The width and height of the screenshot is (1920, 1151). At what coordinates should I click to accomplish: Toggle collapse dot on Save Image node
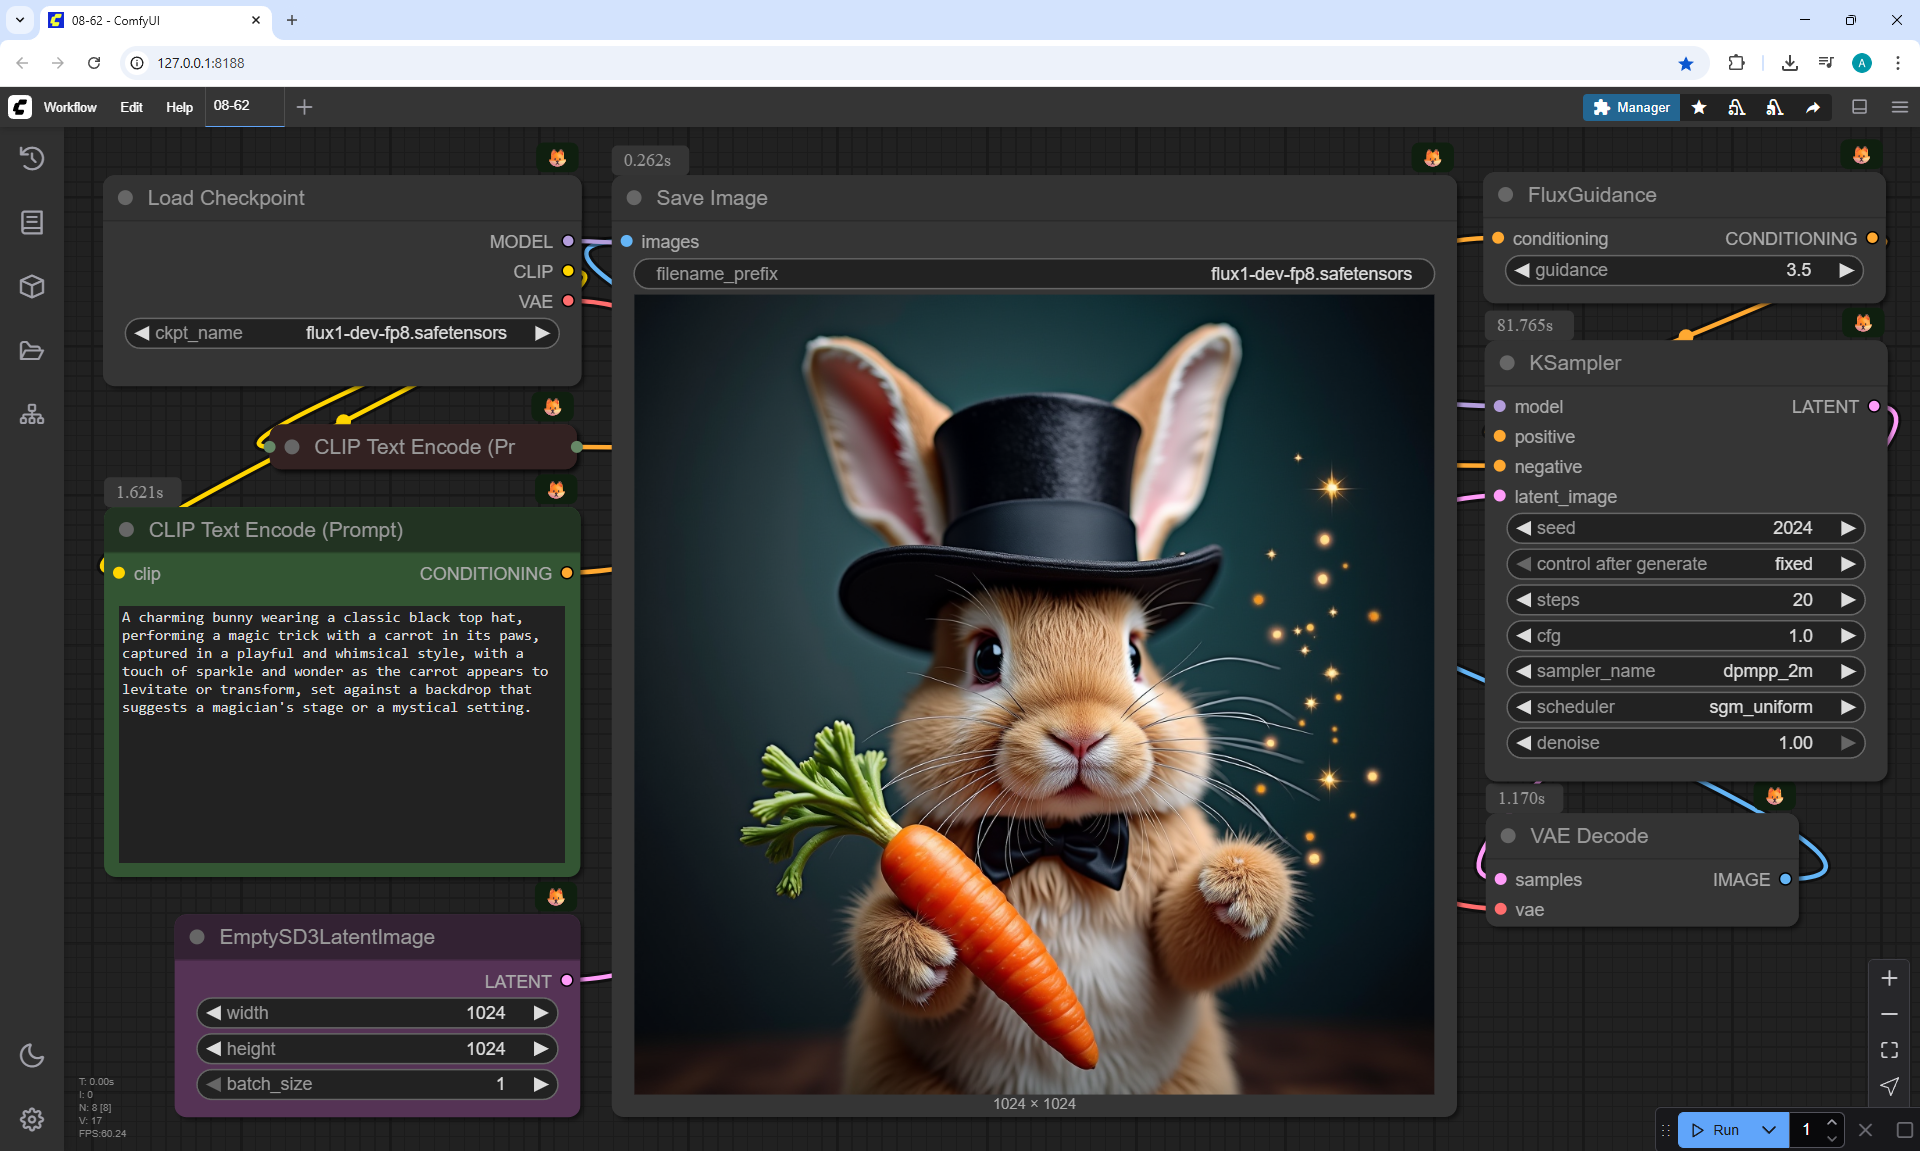click(634, 198)
